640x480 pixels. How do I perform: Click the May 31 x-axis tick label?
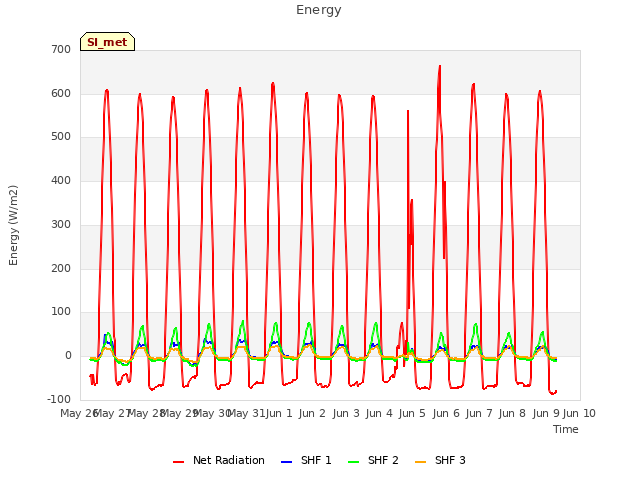pos(246,413)
